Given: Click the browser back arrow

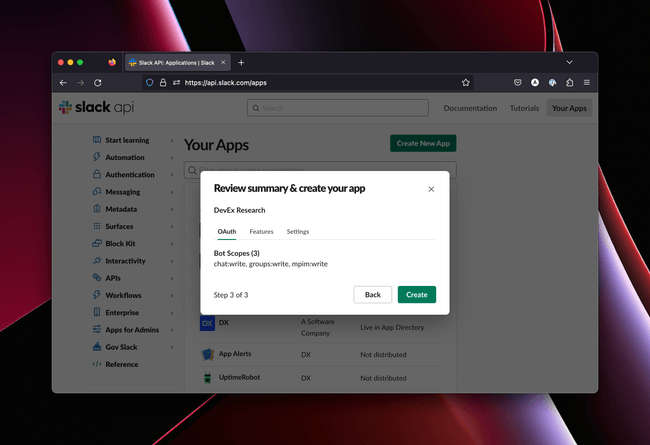Looking at the screenshot, I should pyautogui.click(x=63, y=83).
